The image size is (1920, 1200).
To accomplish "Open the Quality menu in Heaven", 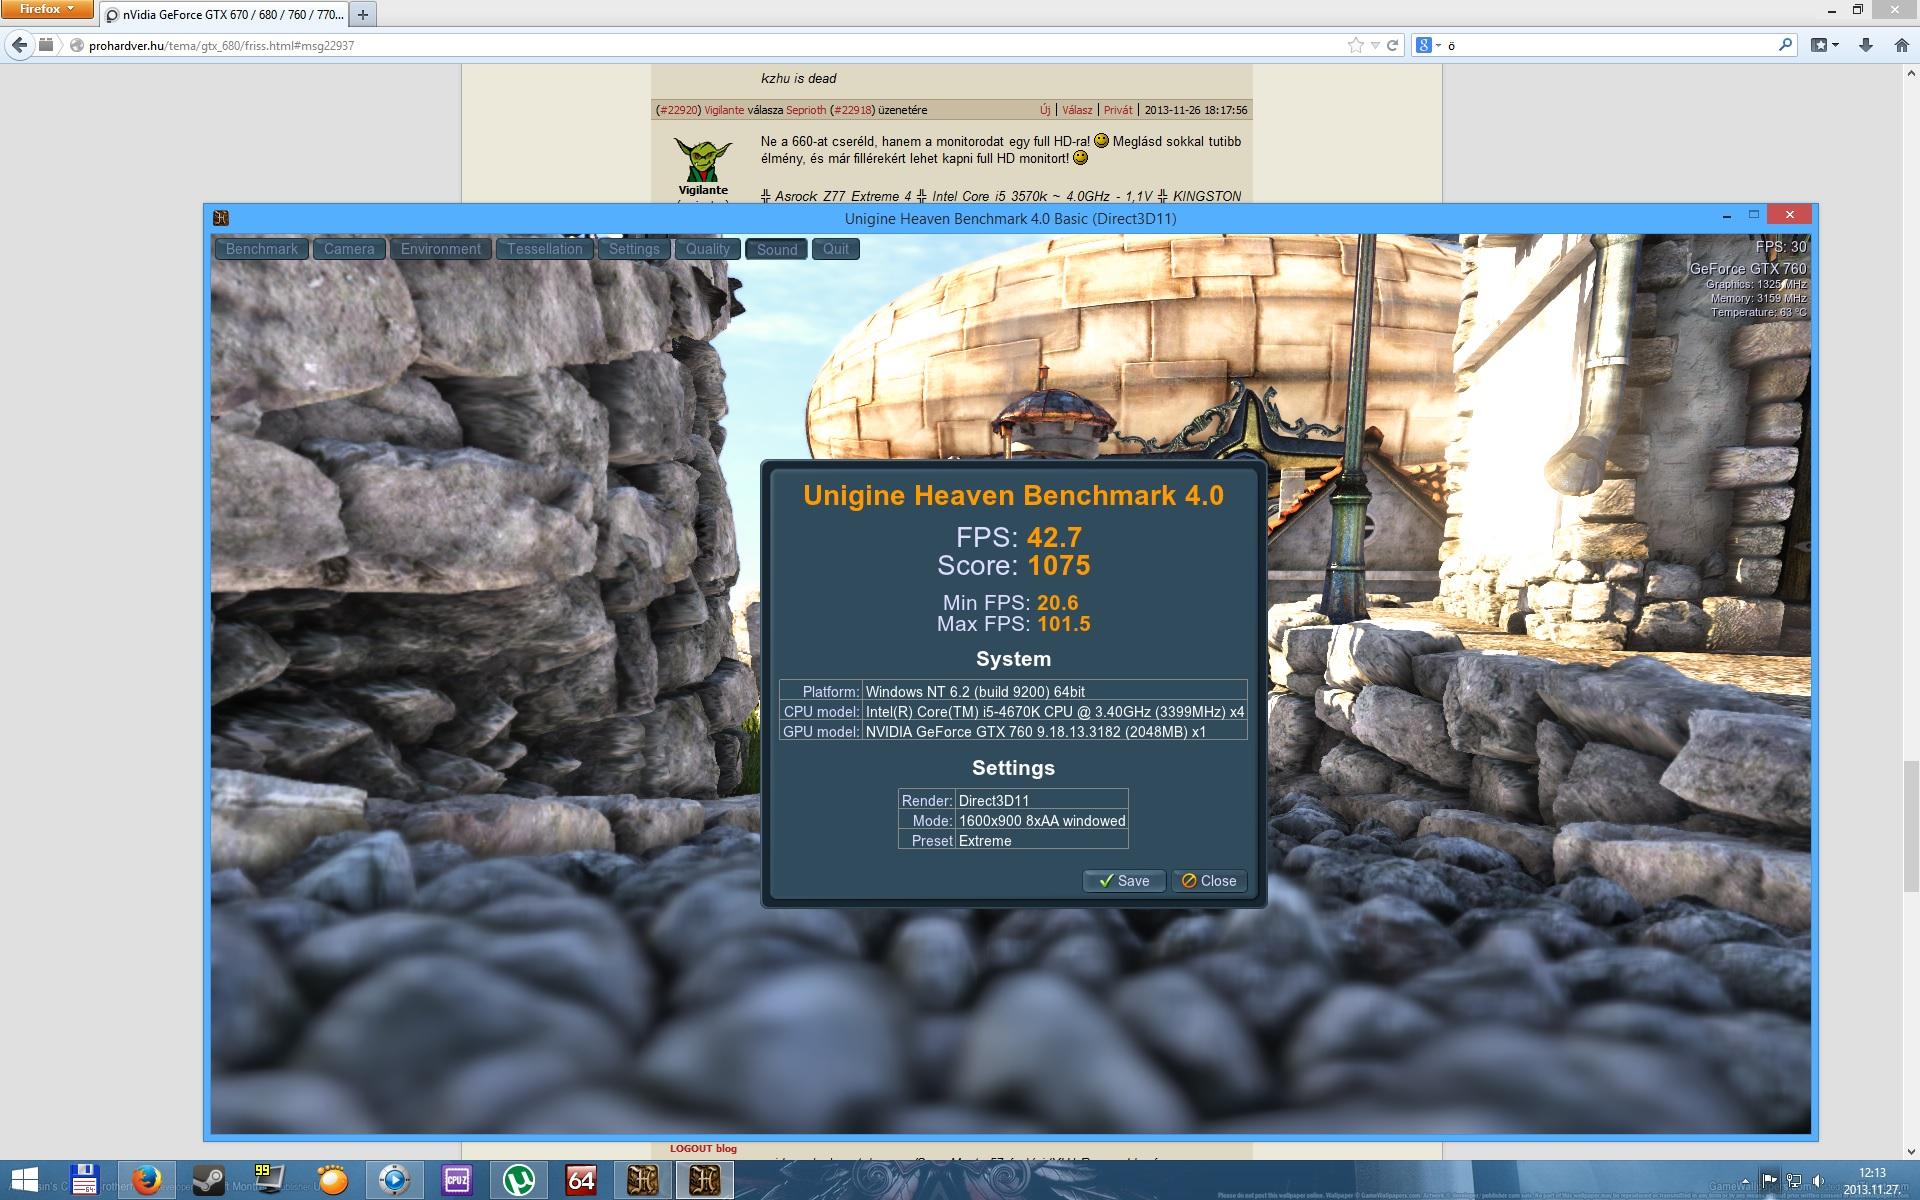I will (707, 249).
